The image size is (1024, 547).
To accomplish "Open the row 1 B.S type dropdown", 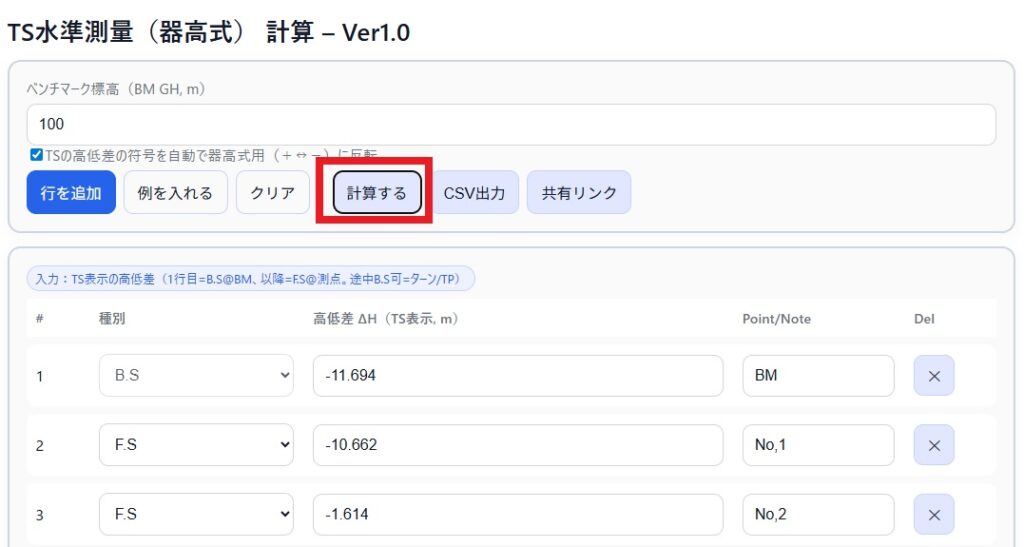I will tap(196, 376).
